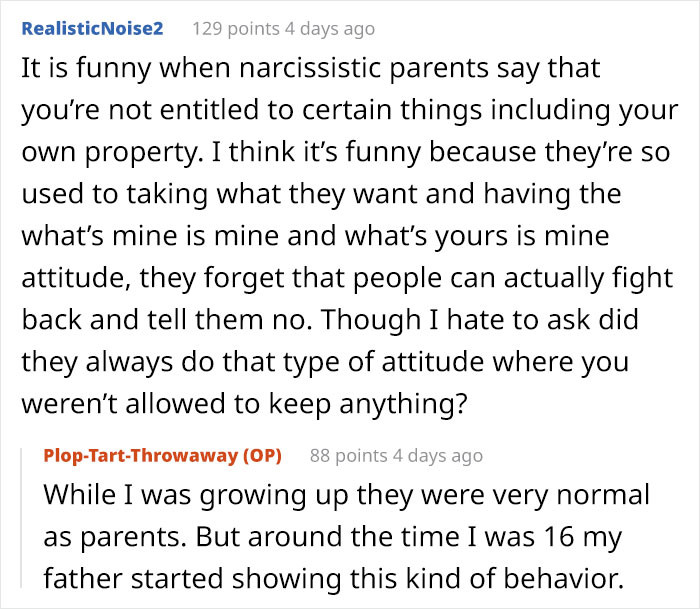Collapse the reply using the left thread line
700x609 pixels.
[x=22, y=520]
